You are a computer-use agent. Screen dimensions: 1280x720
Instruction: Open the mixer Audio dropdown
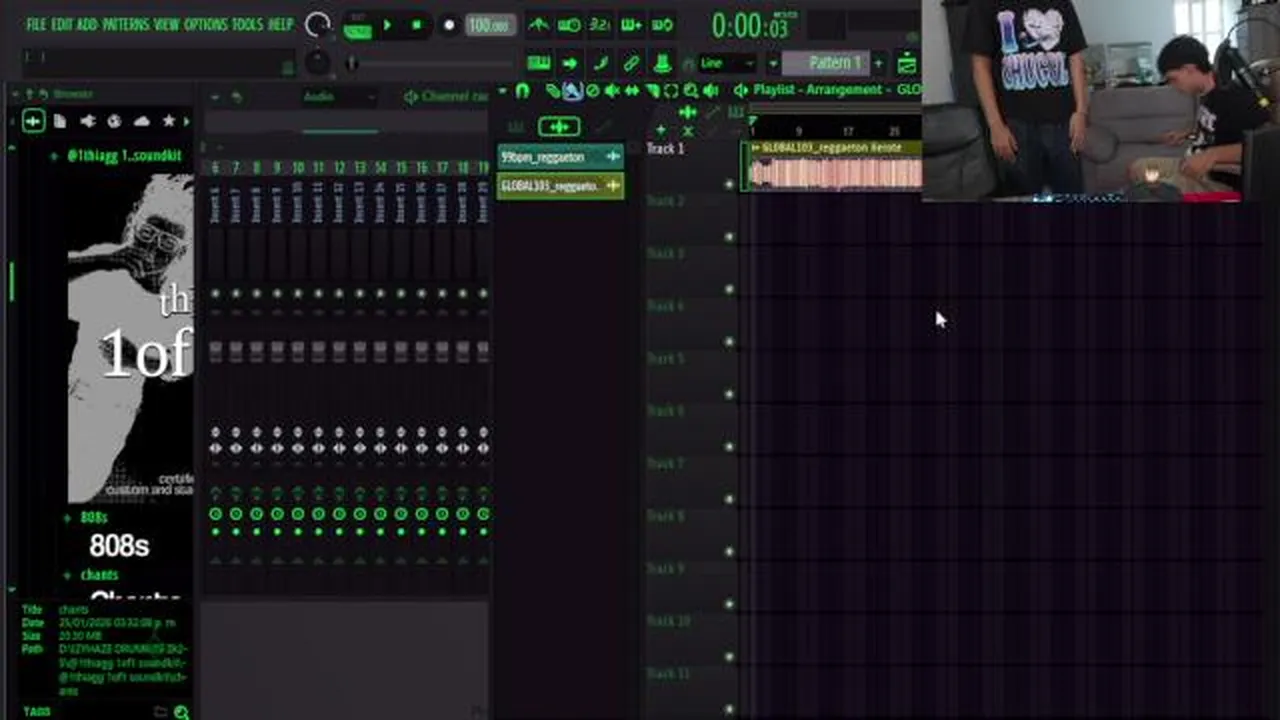tap(339, 97)
